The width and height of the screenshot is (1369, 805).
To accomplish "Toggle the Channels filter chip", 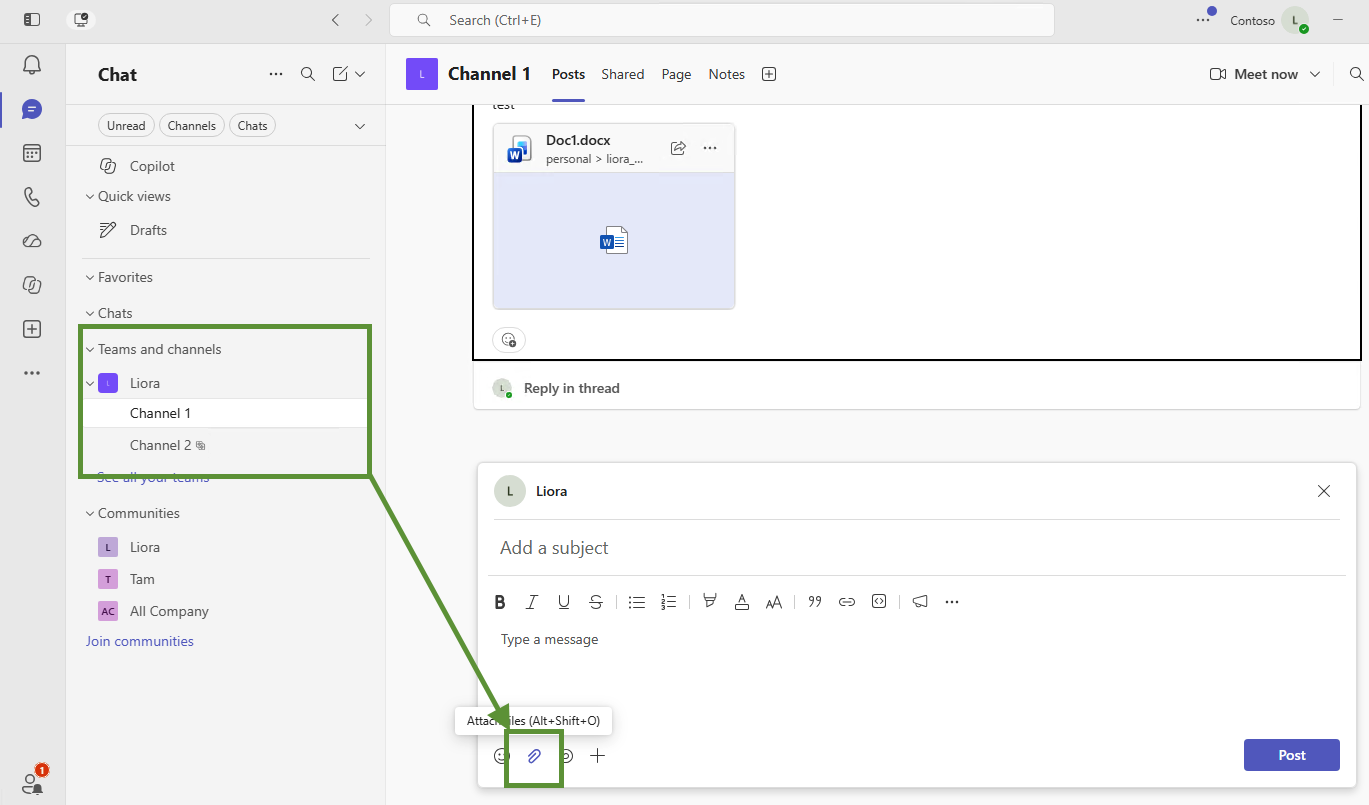I will click(x=192, y=126).
